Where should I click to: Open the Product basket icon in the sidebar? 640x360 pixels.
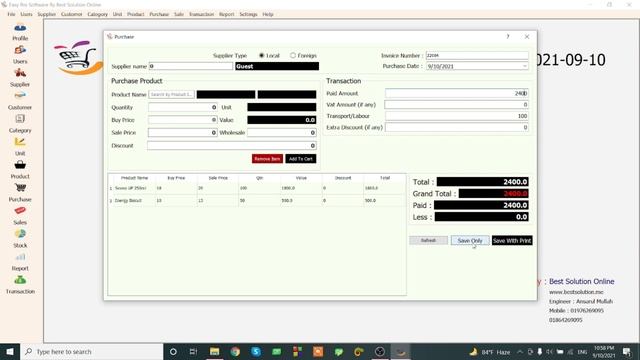(20, 165)
